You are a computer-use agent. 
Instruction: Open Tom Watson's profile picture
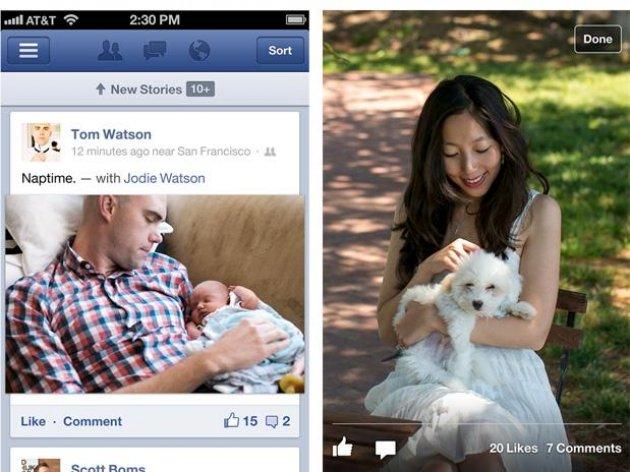(41, 142)
